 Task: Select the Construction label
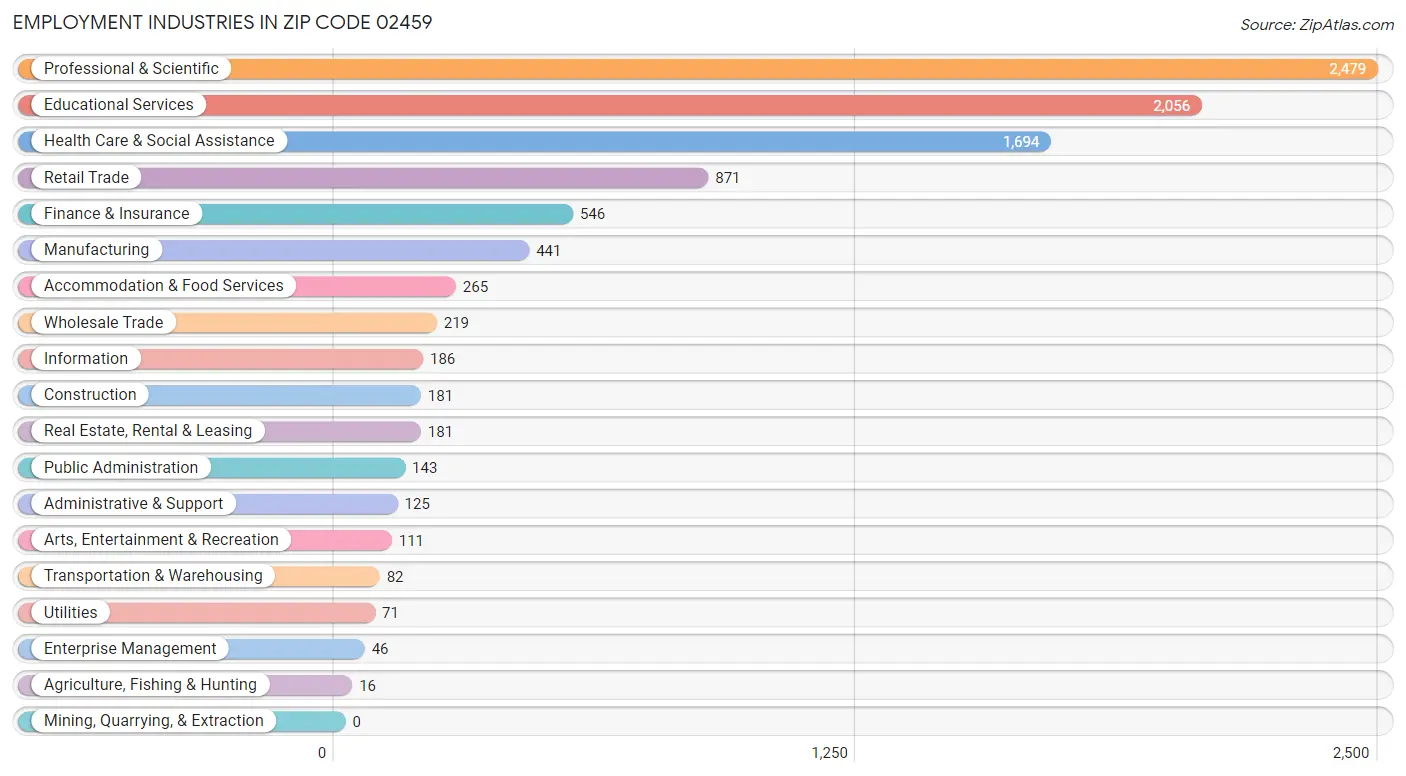pos(90,395)
